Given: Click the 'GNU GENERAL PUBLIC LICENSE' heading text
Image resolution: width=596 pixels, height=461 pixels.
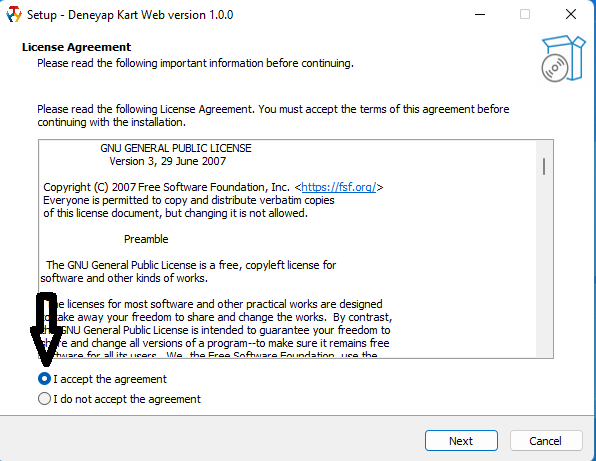Looking at the screenshot, I should (176, 148).
